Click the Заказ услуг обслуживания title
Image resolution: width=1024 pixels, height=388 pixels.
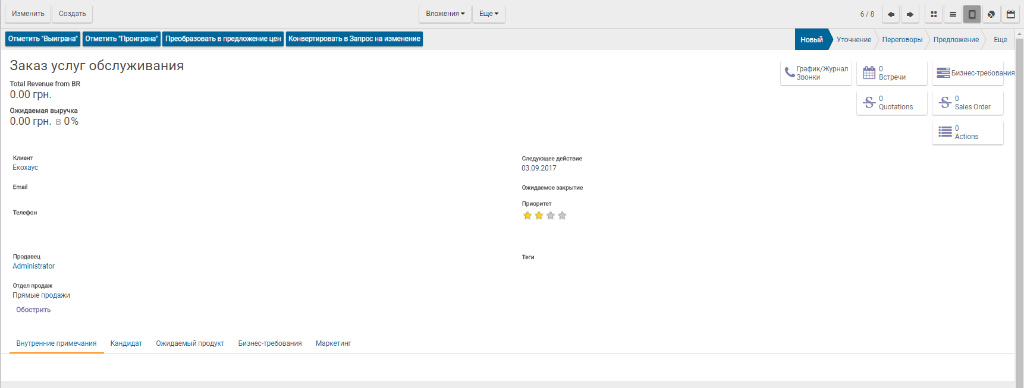(x=97, y=66)
